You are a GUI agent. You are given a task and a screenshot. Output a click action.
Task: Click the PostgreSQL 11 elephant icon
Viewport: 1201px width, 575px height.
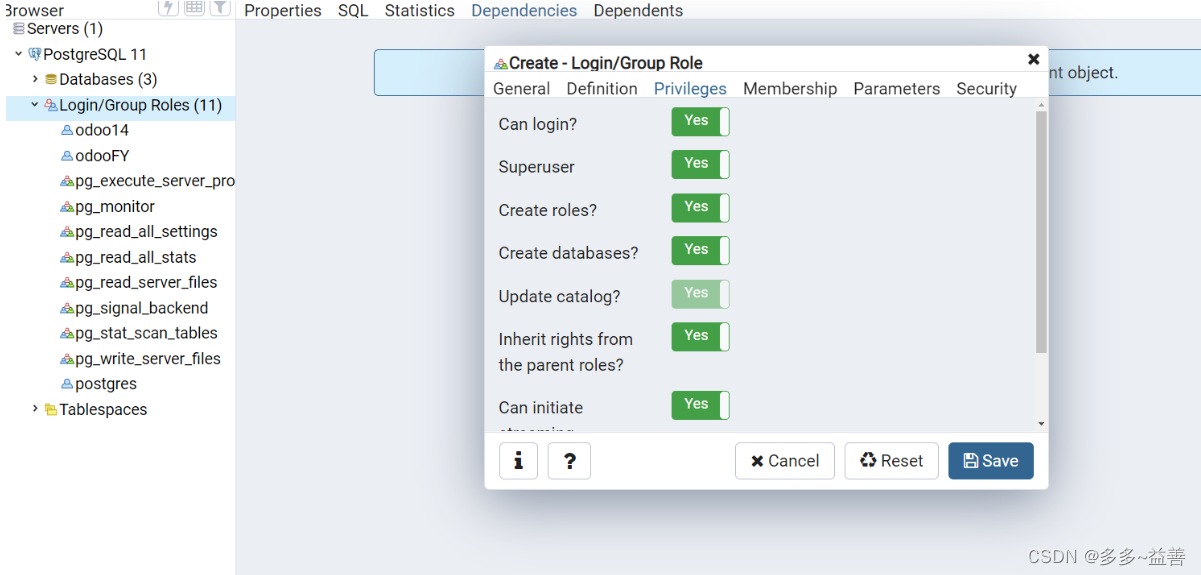tap(35, 54)
